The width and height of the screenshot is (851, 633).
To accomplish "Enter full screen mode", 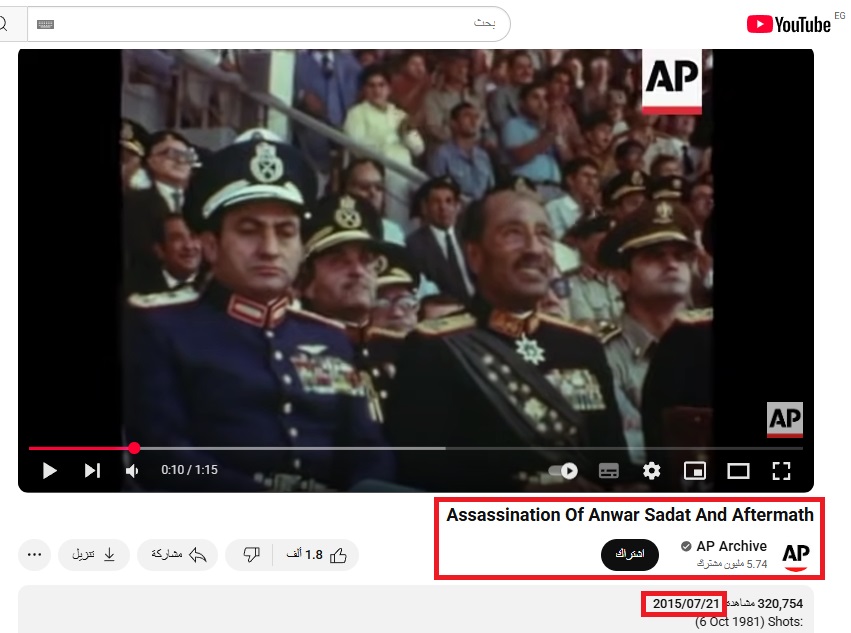I will point(781,471).
